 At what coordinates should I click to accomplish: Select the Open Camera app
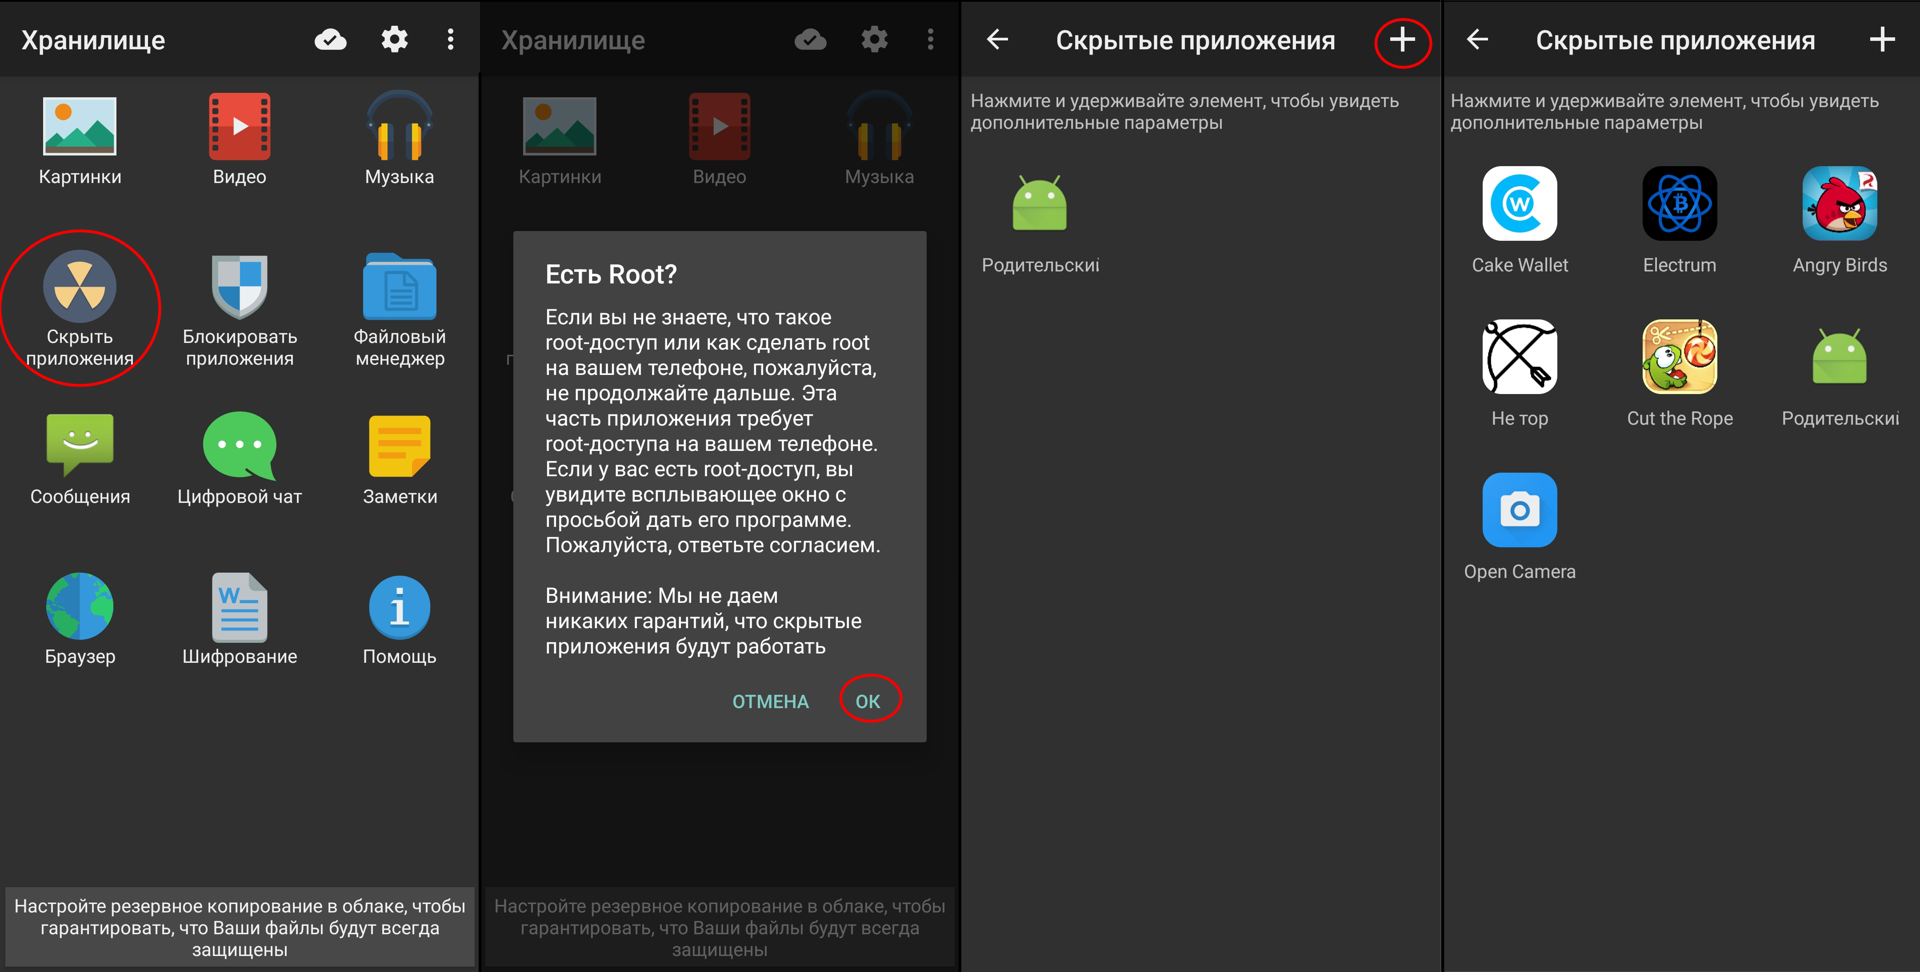click(x=1519, y=510)
